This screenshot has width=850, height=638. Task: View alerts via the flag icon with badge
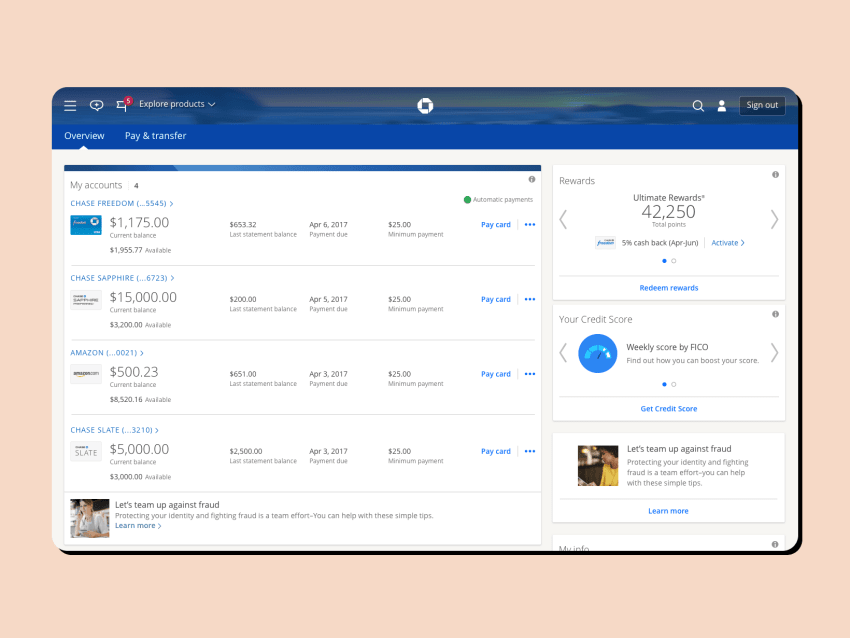click(121, 105)
